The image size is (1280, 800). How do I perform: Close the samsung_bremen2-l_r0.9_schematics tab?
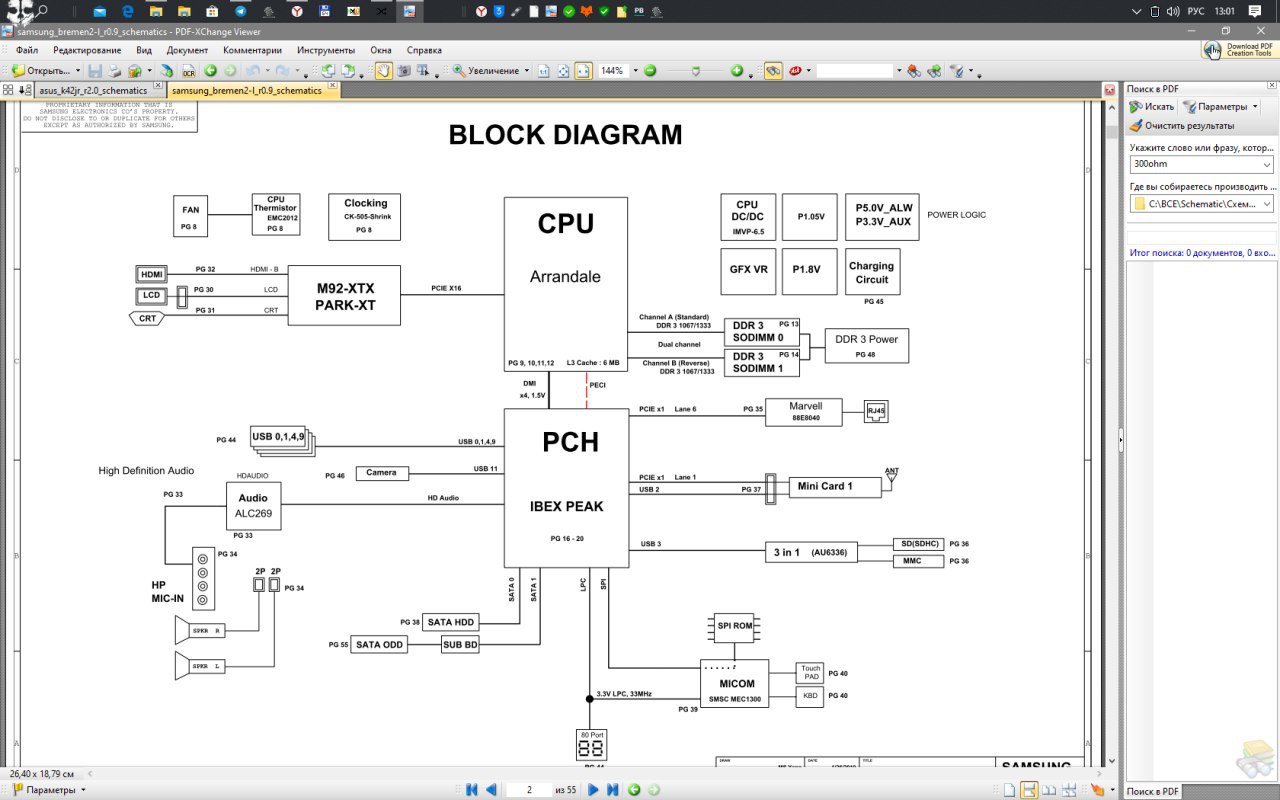(332, 85)
